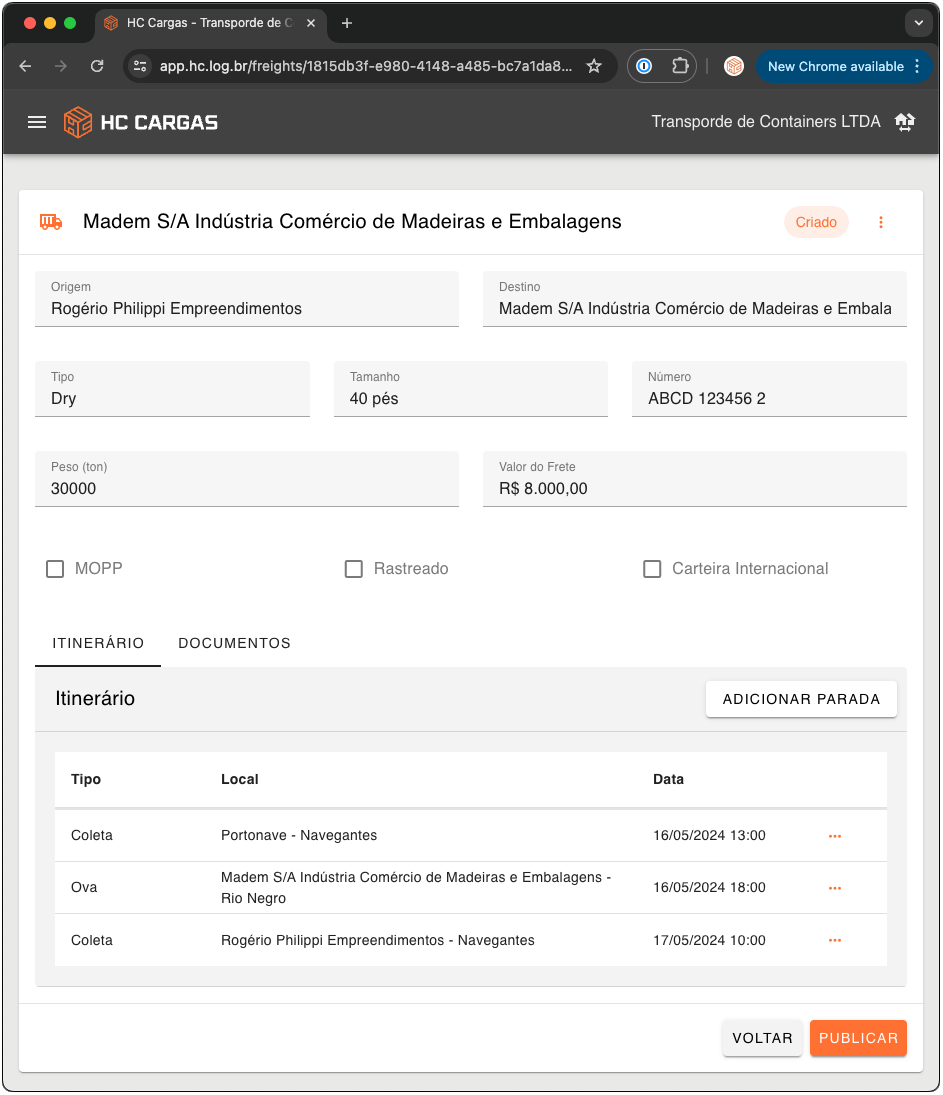Open the Chrome extensions puzzle icon
943x1095 pixels.
[x=680, y=66]
